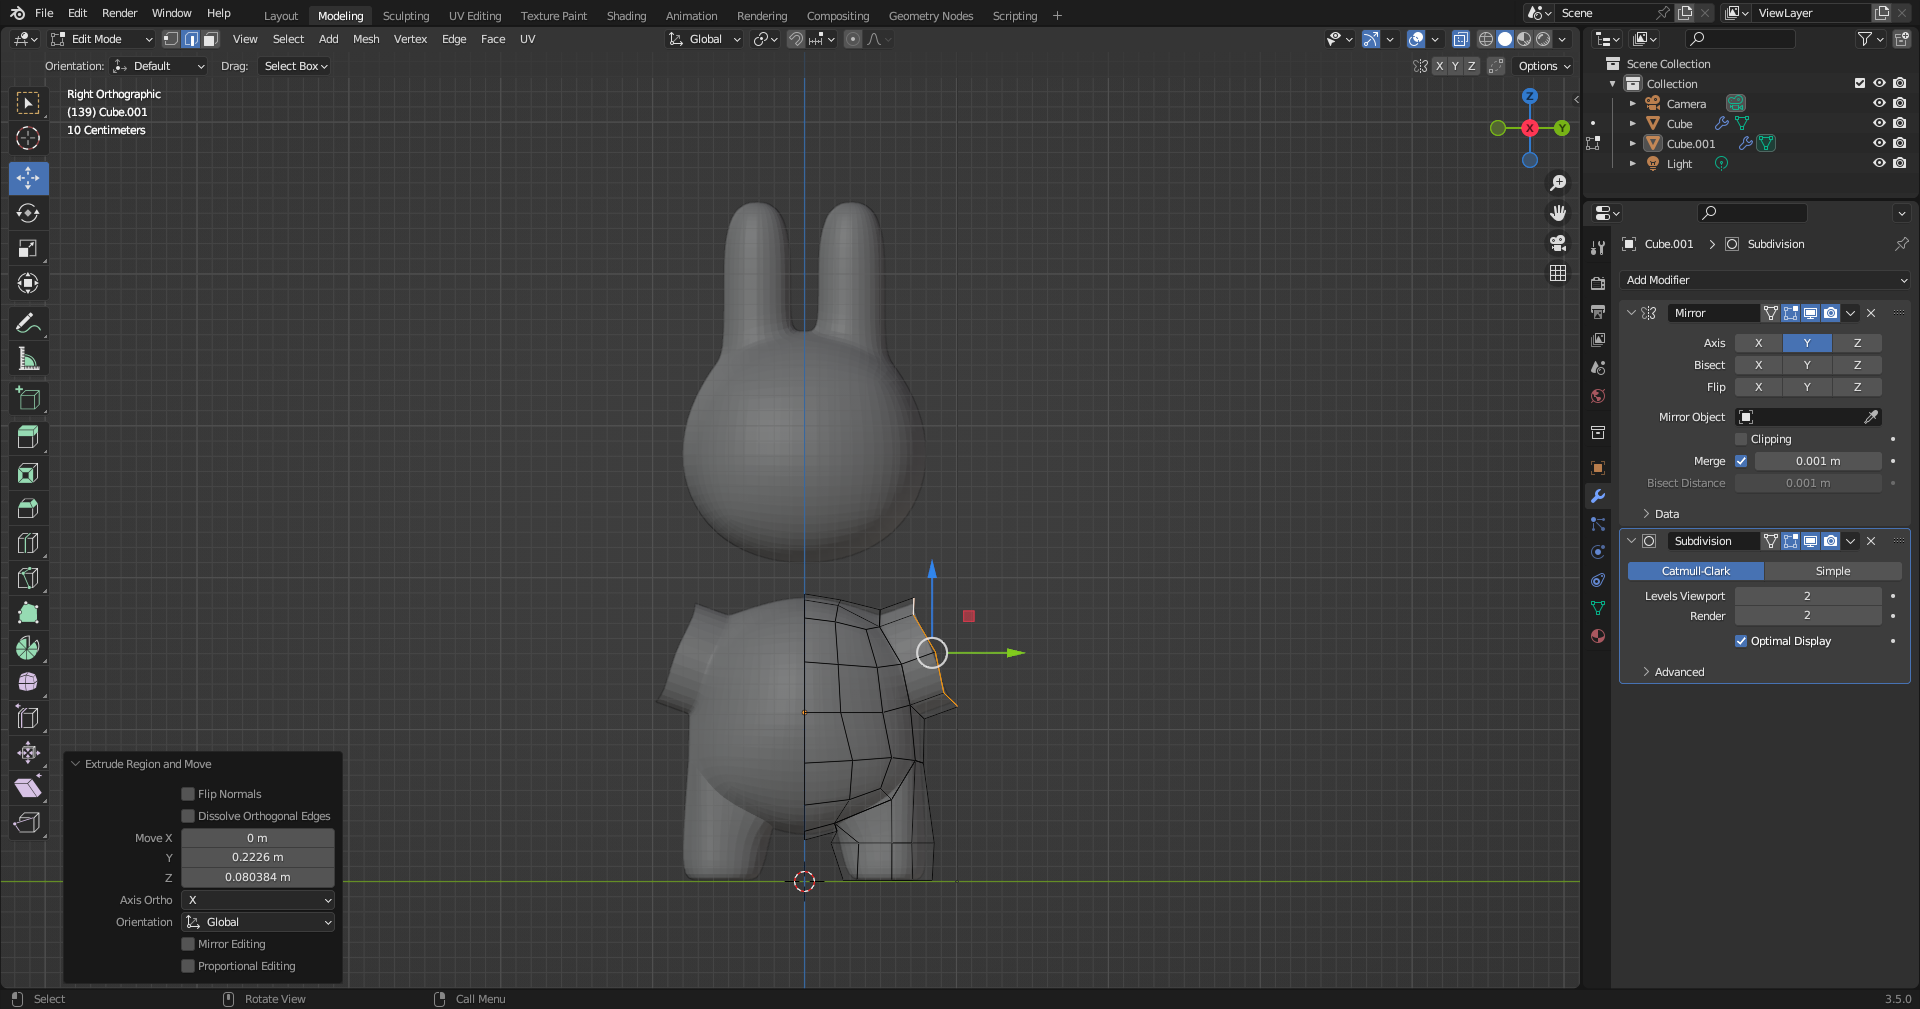This screenshot has width=1920, height=1009.
Task: Select Catmull-Clark subdivision type
Action: pyautogui.click(x=1696, y=571)
